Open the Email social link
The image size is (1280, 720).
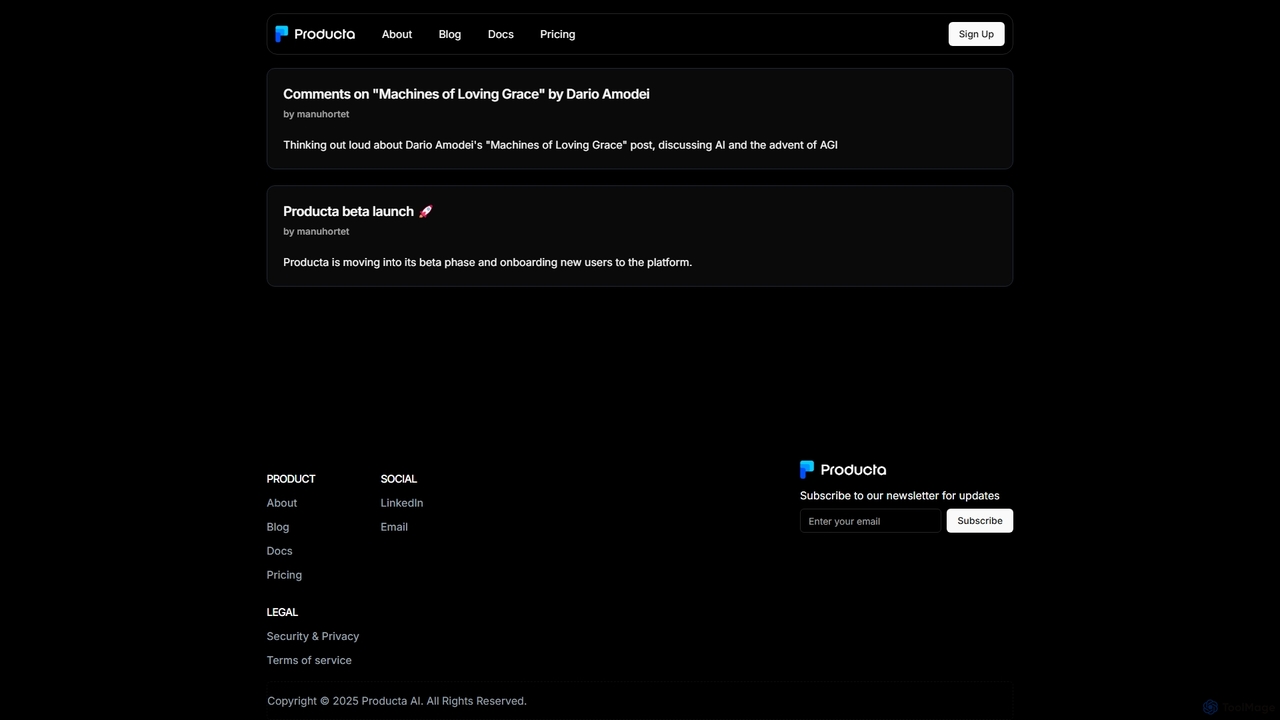pyautogui.click(x=394, y=527)
